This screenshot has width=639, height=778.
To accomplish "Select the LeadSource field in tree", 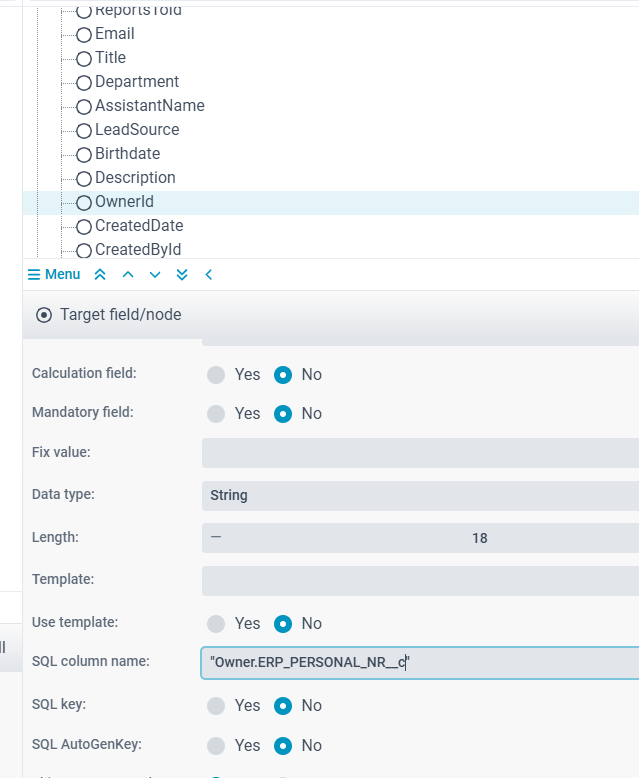I will click(x=137, y=130).
